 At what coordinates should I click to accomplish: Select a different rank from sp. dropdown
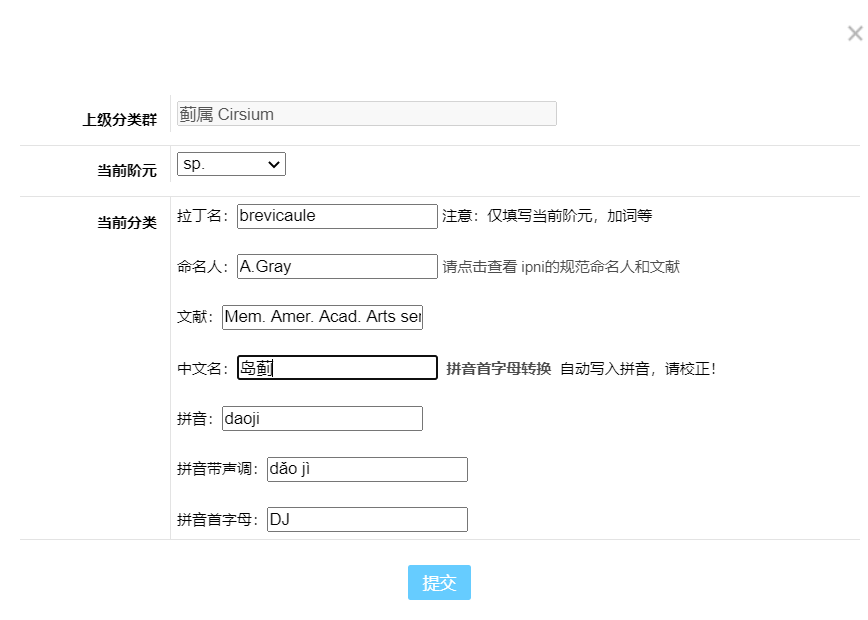[230, 163]
